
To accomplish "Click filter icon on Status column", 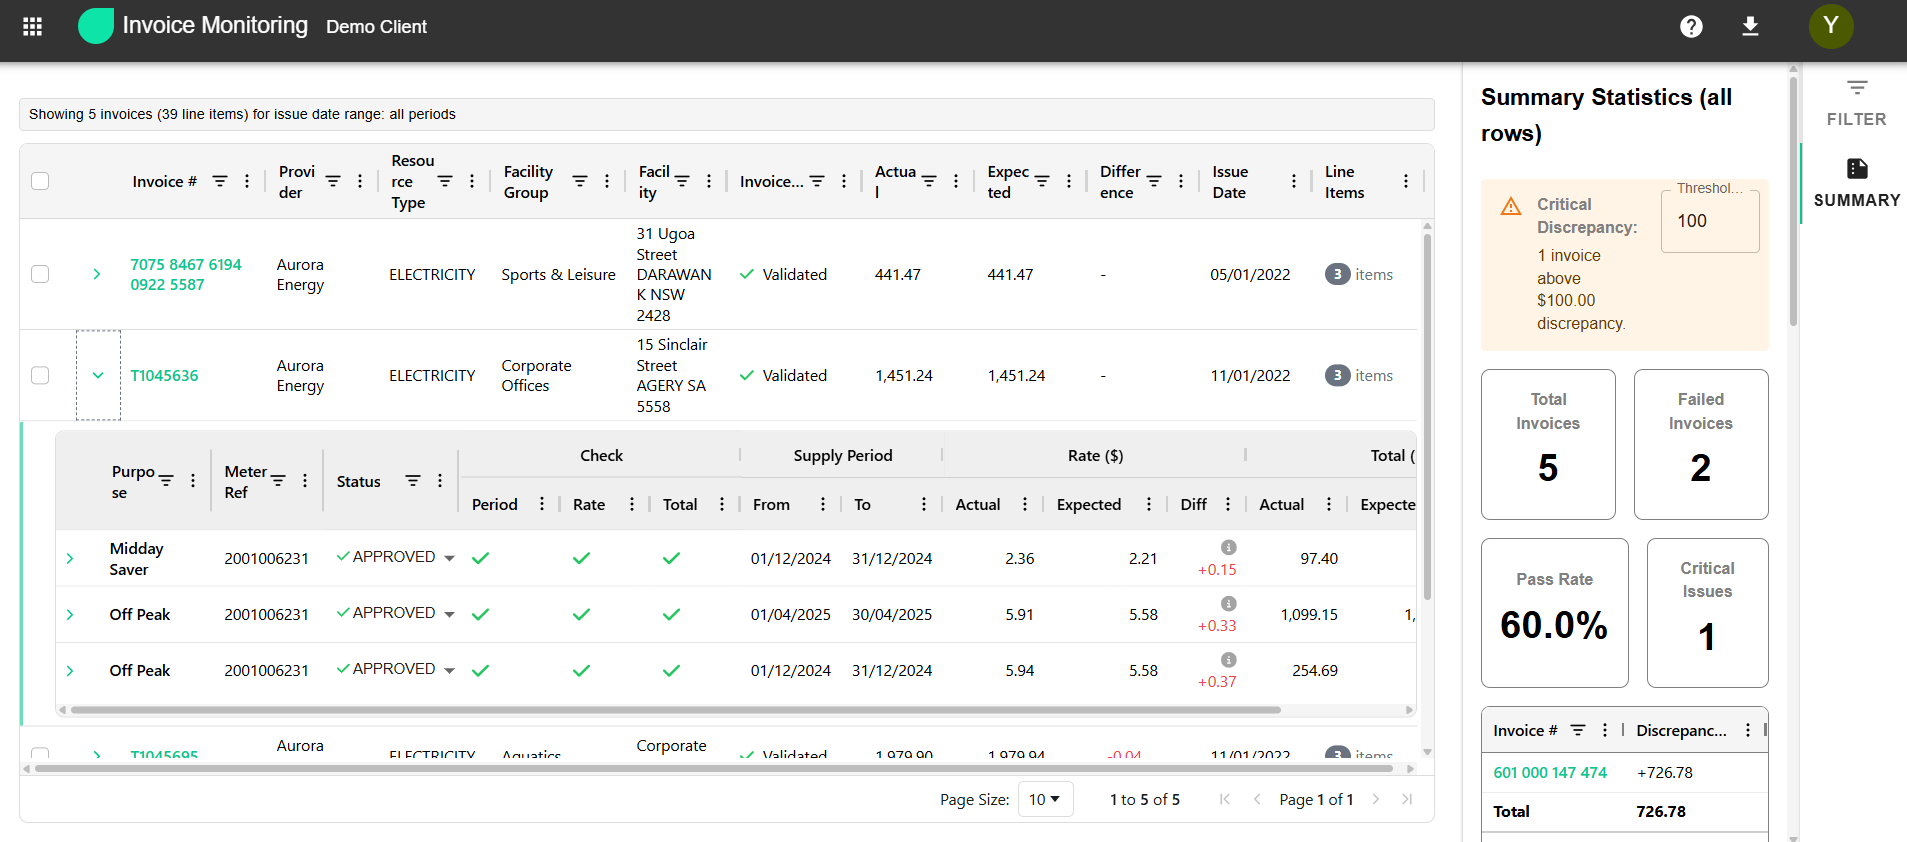I will click(412, 481).
